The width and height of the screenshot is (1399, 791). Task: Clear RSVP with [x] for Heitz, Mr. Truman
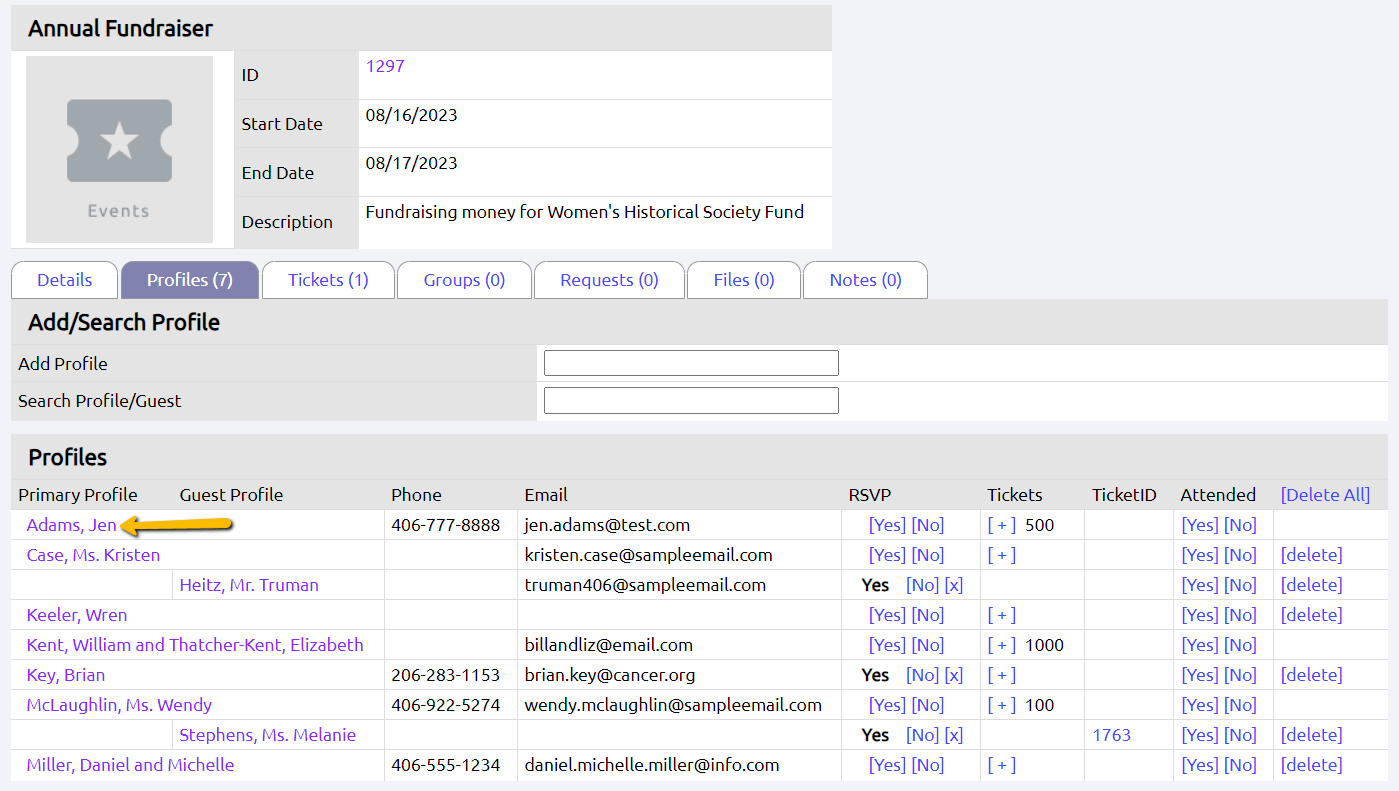pyautogui.click(x=954, y=585)
